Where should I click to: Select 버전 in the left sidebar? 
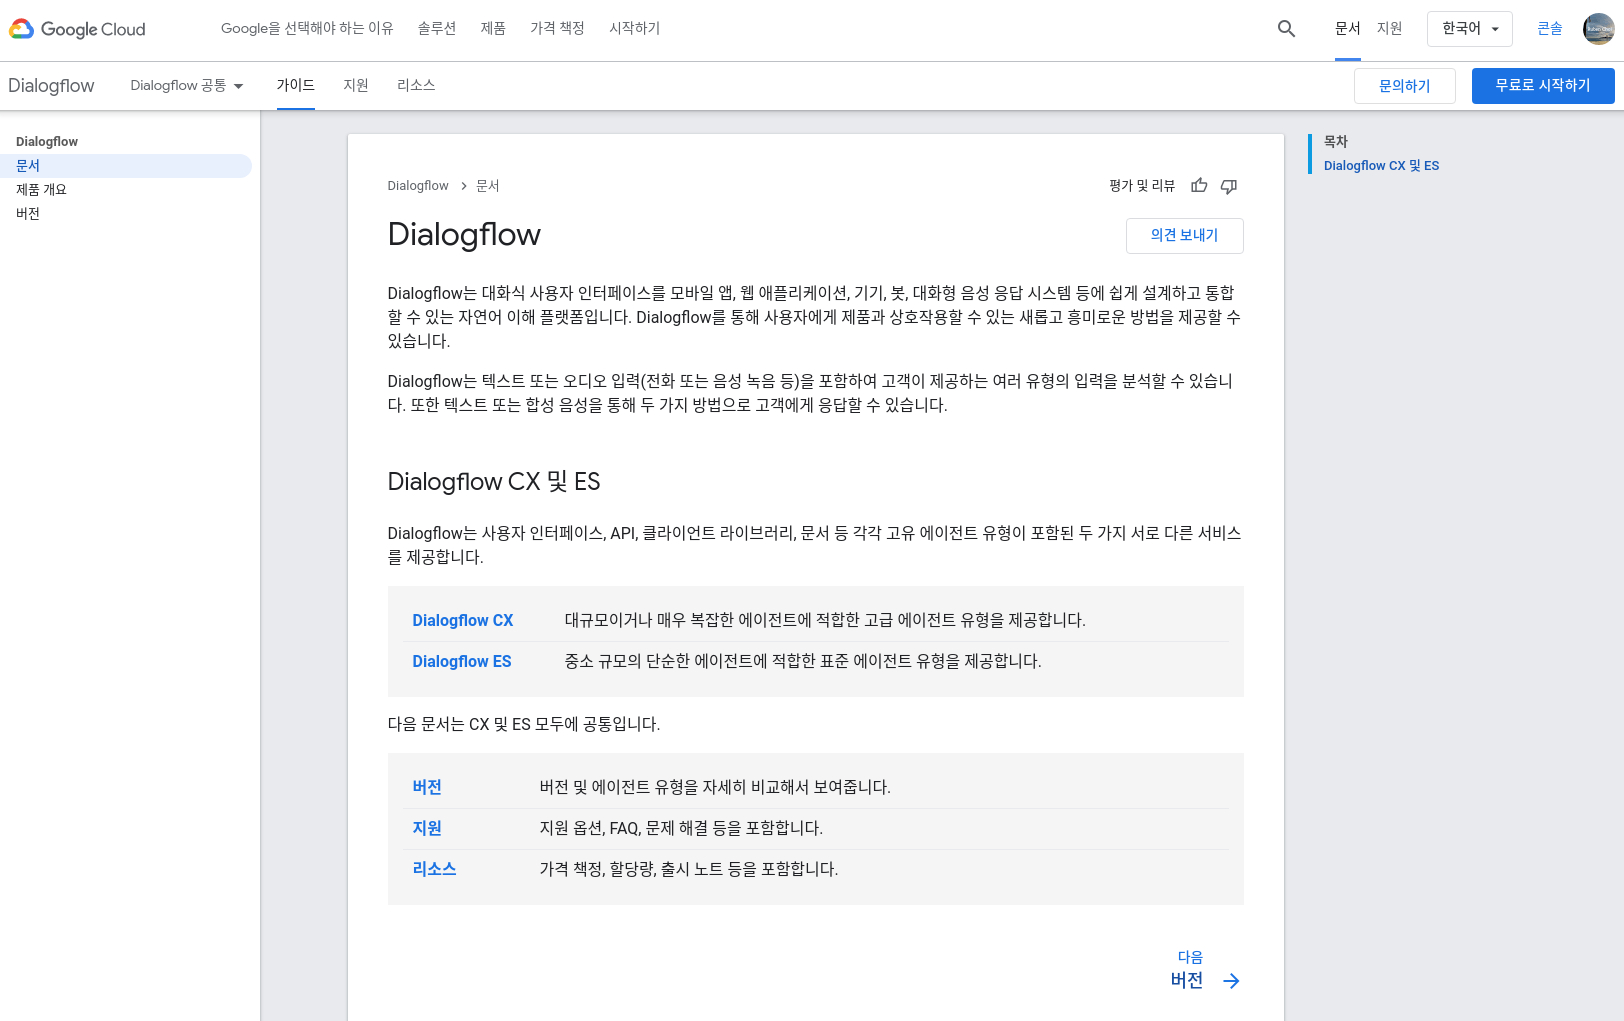(28, 214)
